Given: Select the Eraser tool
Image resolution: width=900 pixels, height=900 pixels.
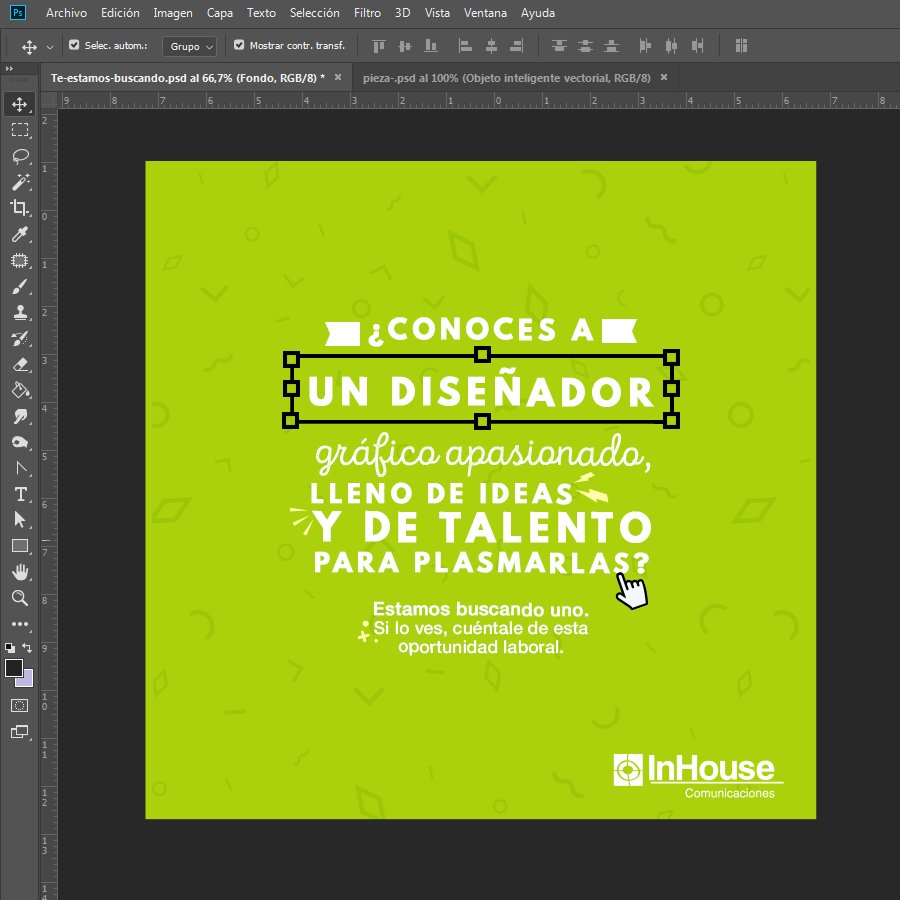Looking at the screenshot, I should pos(20,364).
